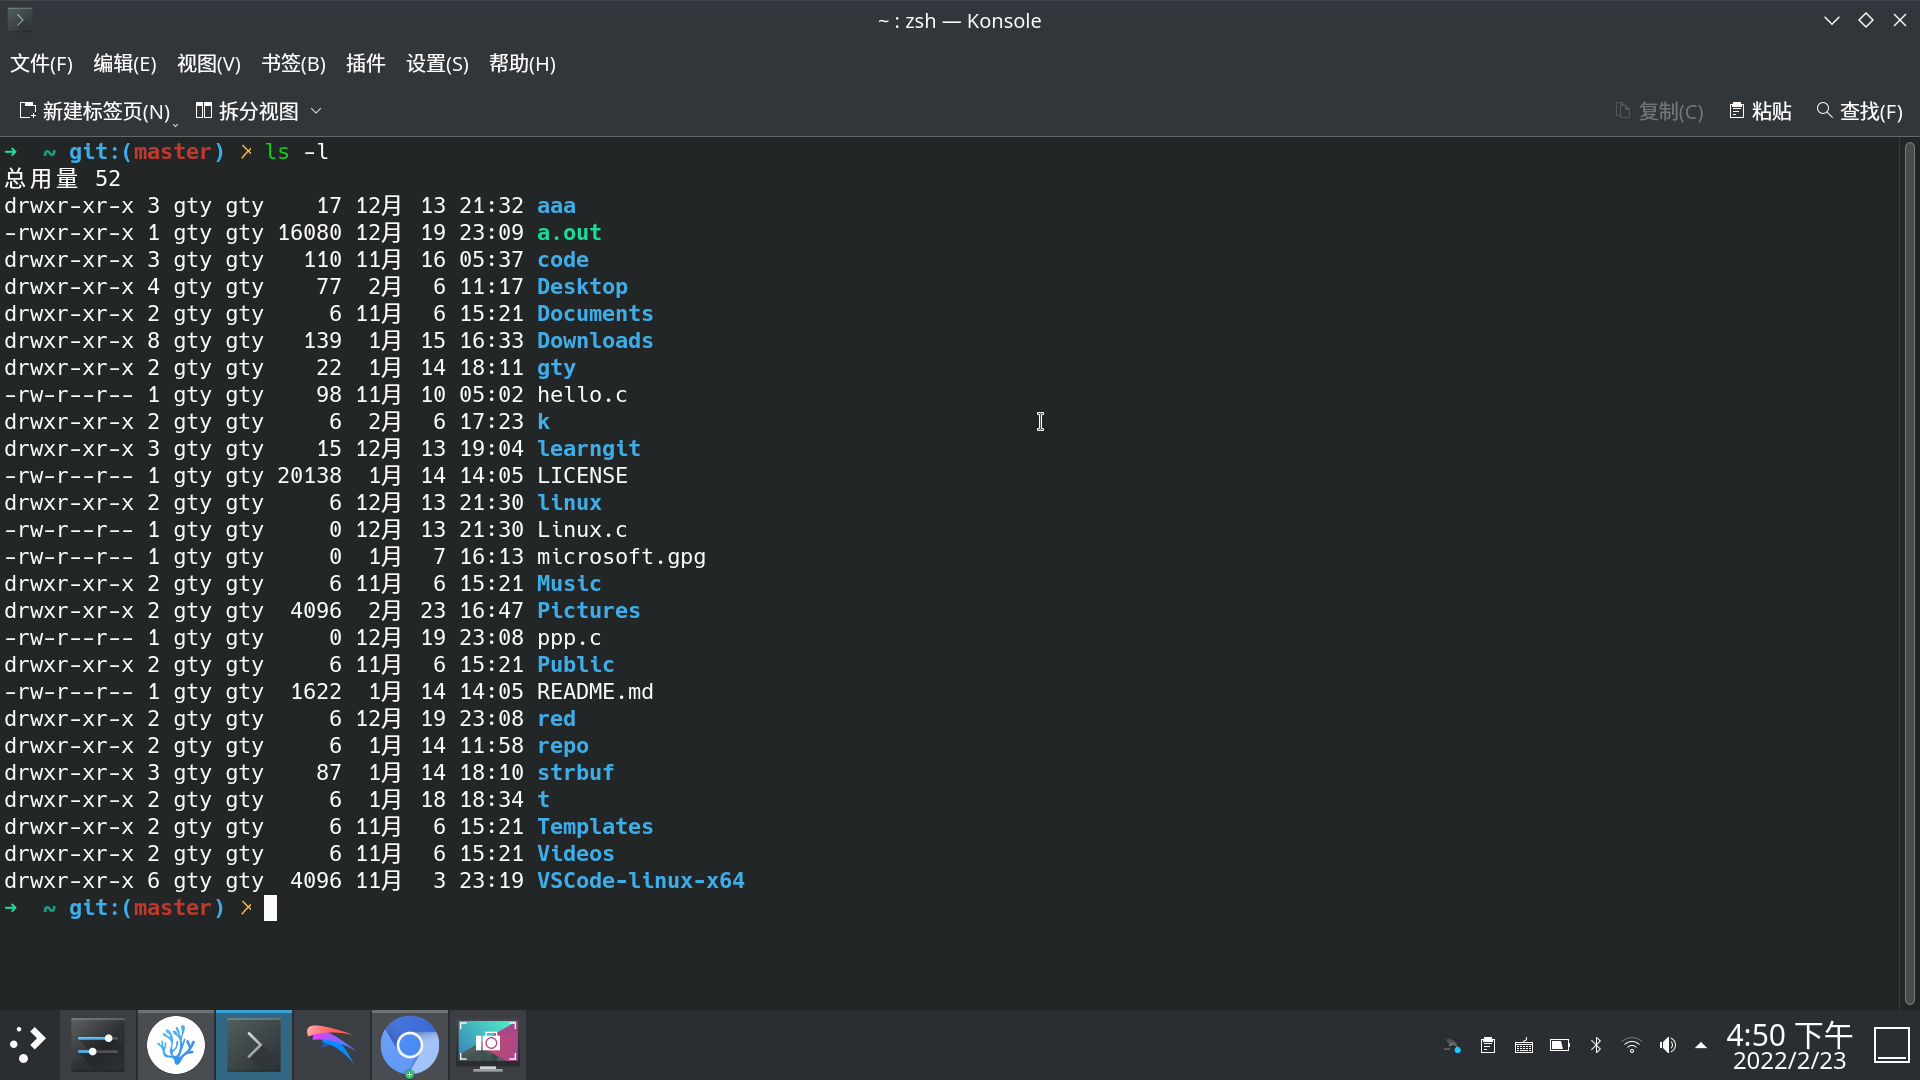The width and height of the screenshot is (1920, 1080).
Task: Click the 查找(F) find button
Action: coord(1860,111)
